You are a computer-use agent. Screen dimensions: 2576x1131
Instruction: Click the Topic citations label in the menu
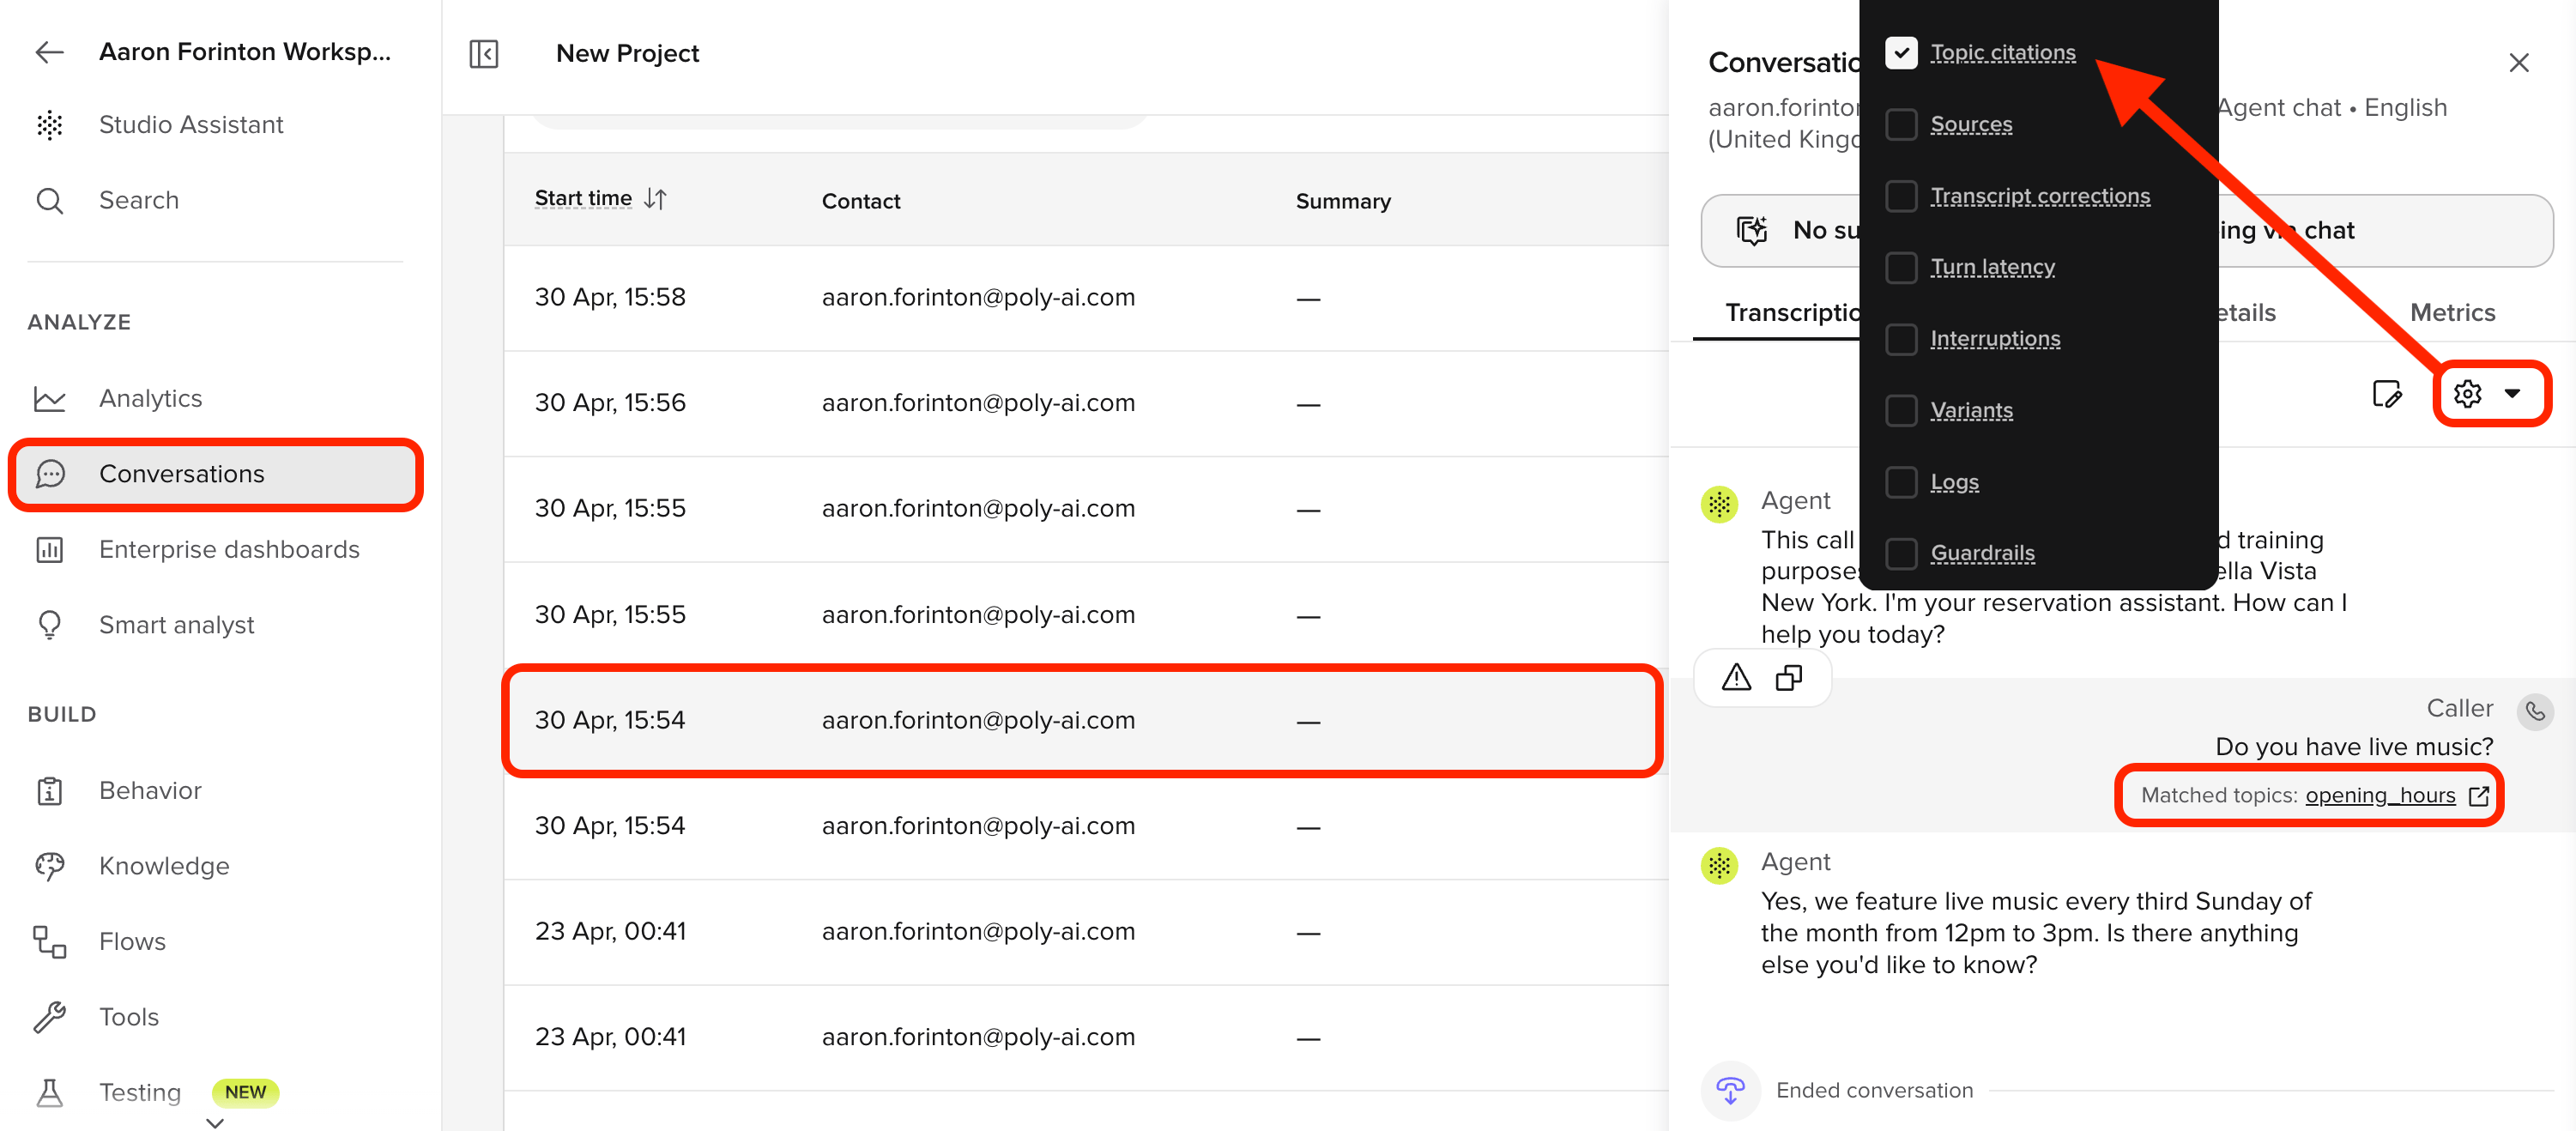[x=2002, y=53]
